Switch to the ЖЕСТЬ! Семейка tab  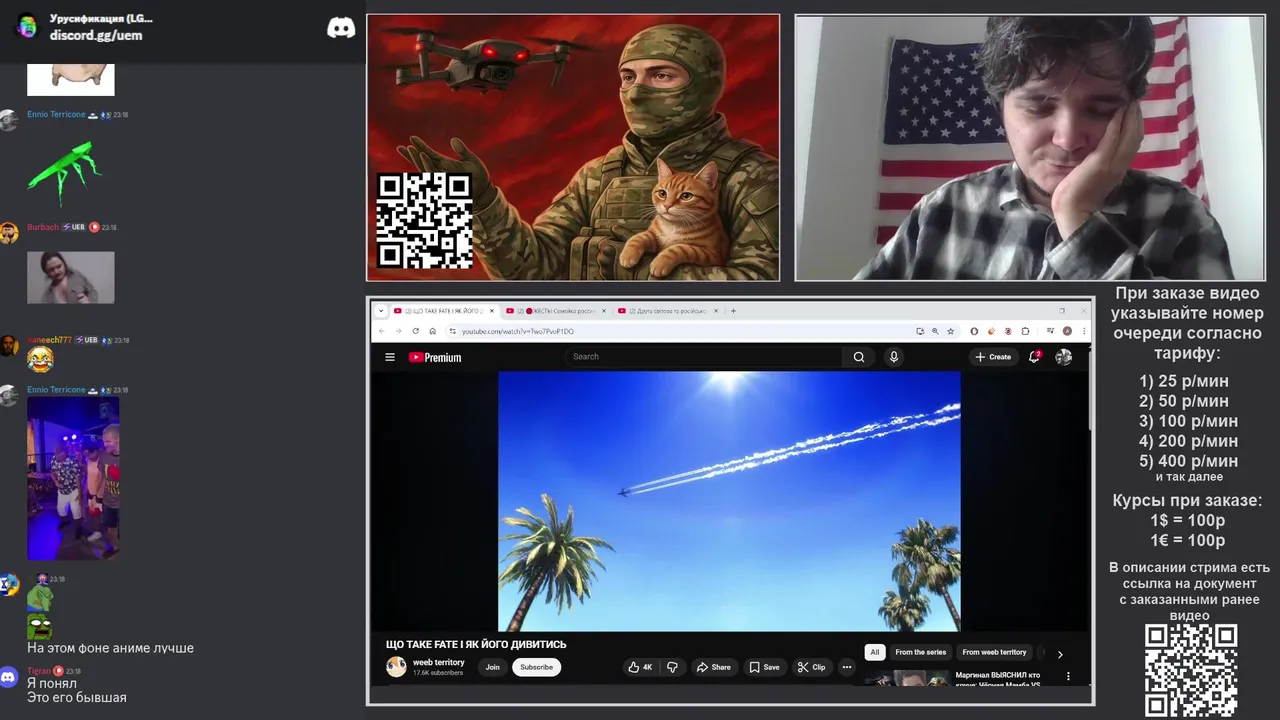(x=556, y=311)
